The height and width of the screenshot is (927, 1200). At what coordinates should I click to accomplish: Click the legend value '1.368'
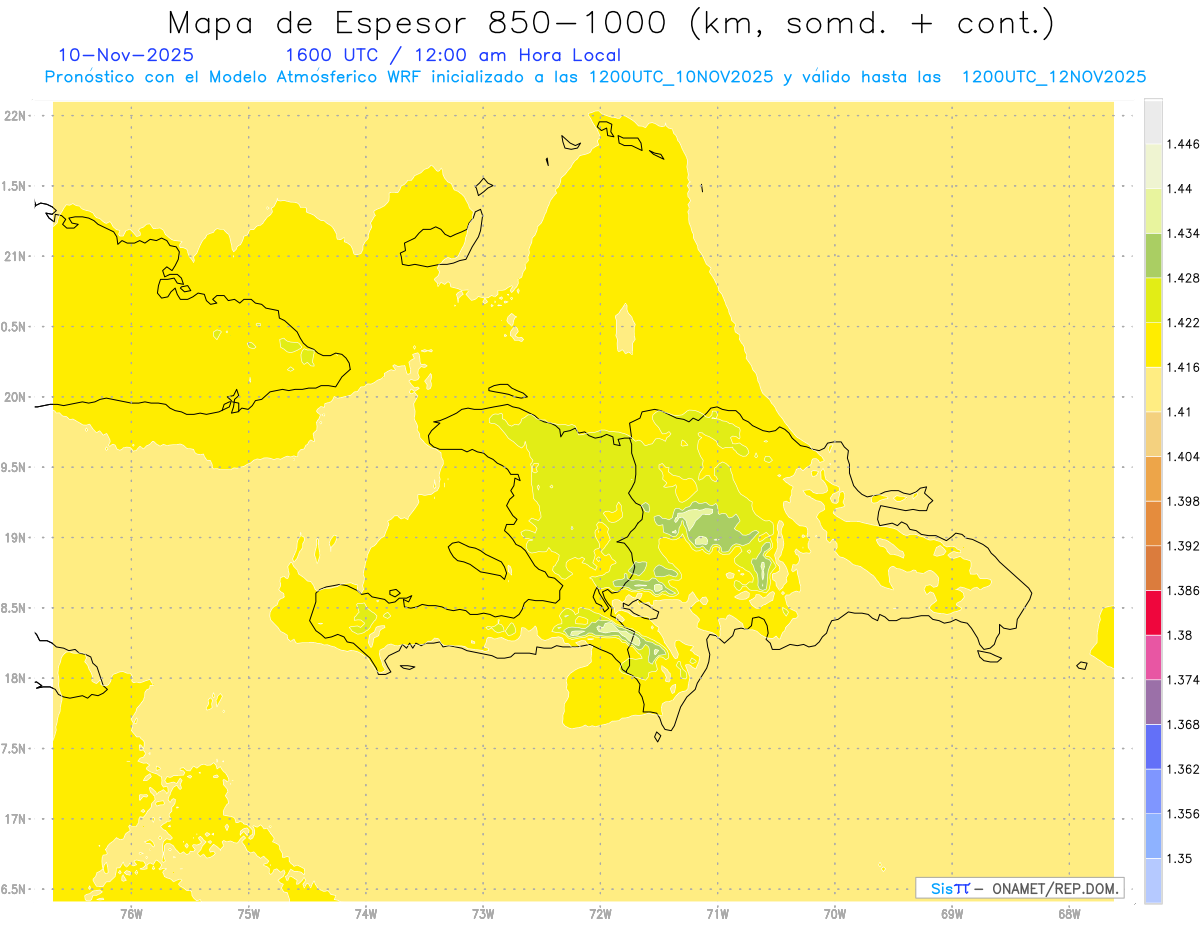tap(1184, 725)
